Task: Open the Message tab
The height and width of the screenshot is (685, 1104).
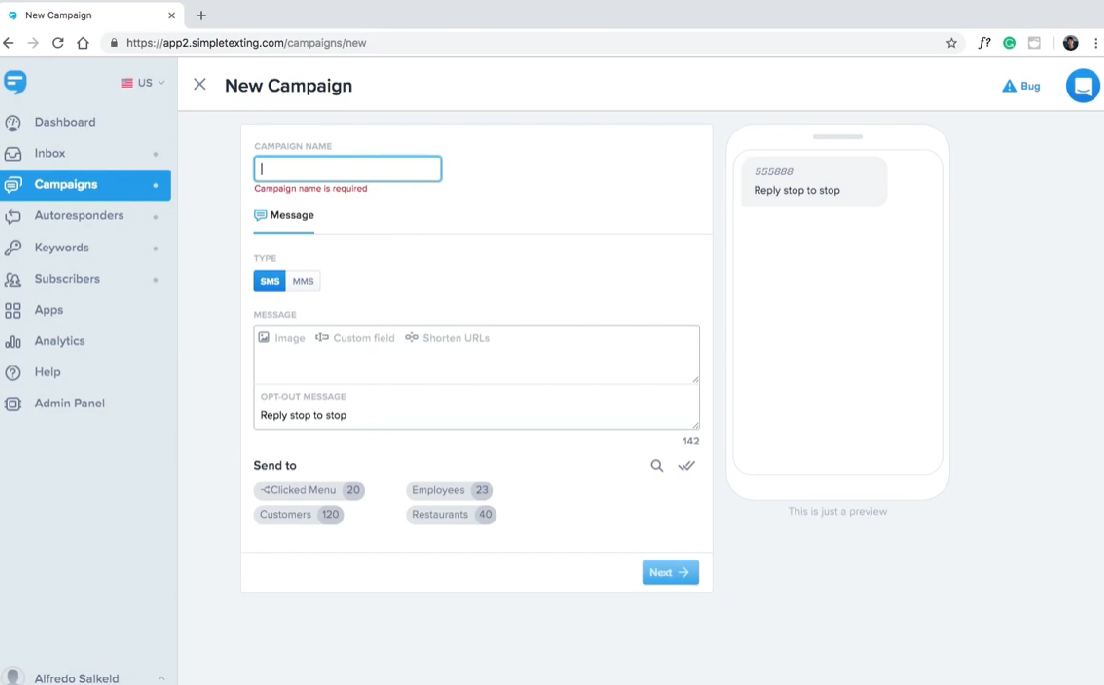Action: pyautogui.click(x=284, y=215)
